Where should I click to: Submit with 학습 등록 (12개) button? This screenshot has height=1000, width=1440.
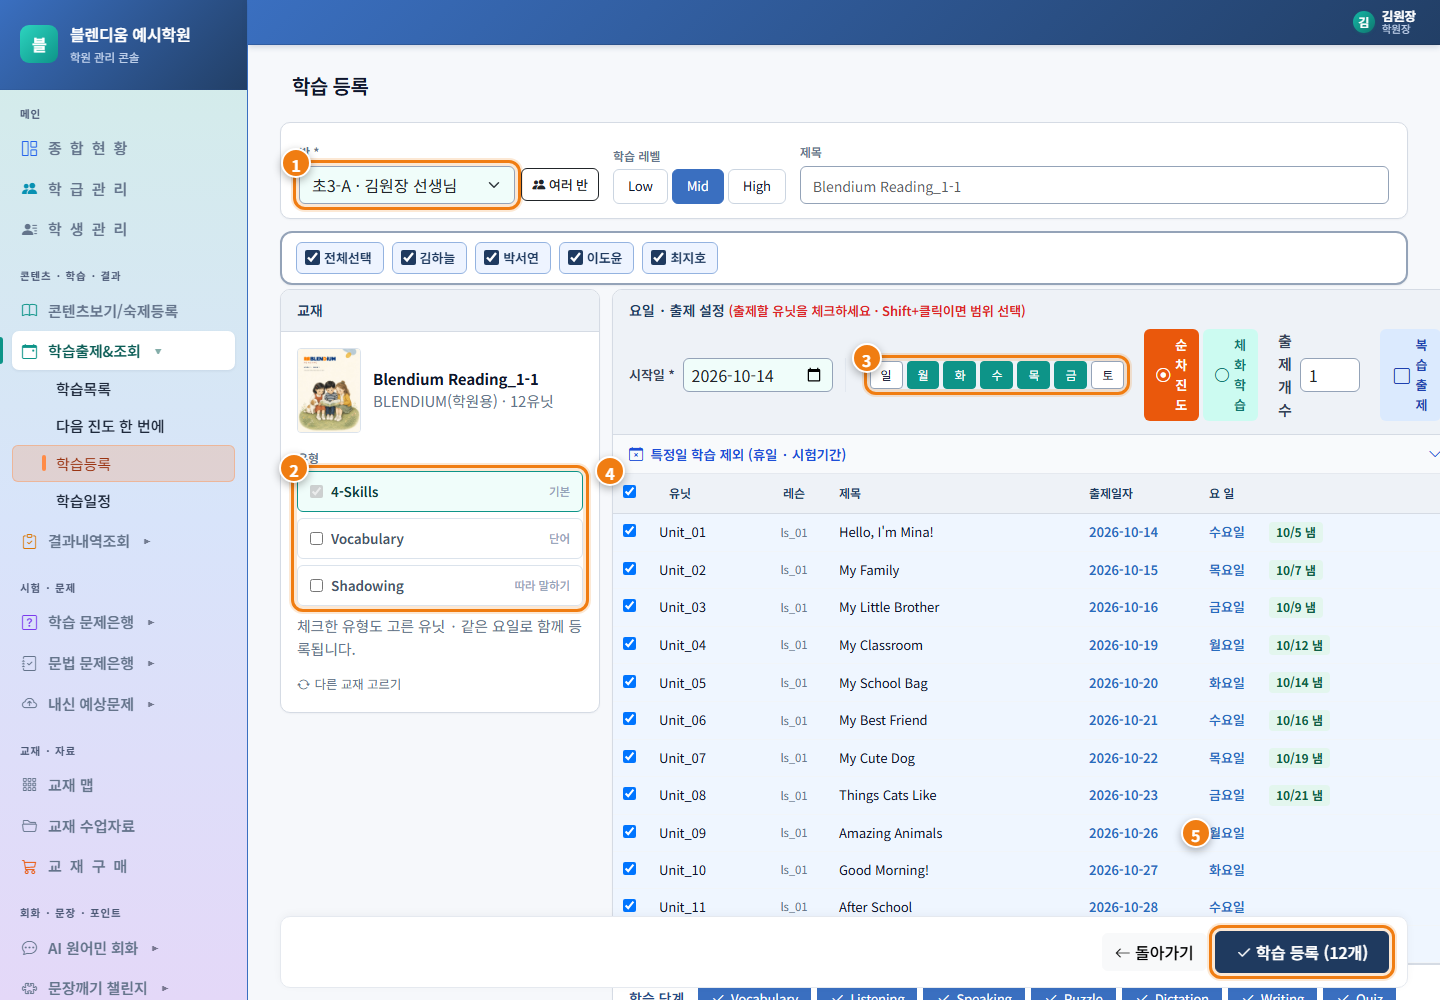1302,953
